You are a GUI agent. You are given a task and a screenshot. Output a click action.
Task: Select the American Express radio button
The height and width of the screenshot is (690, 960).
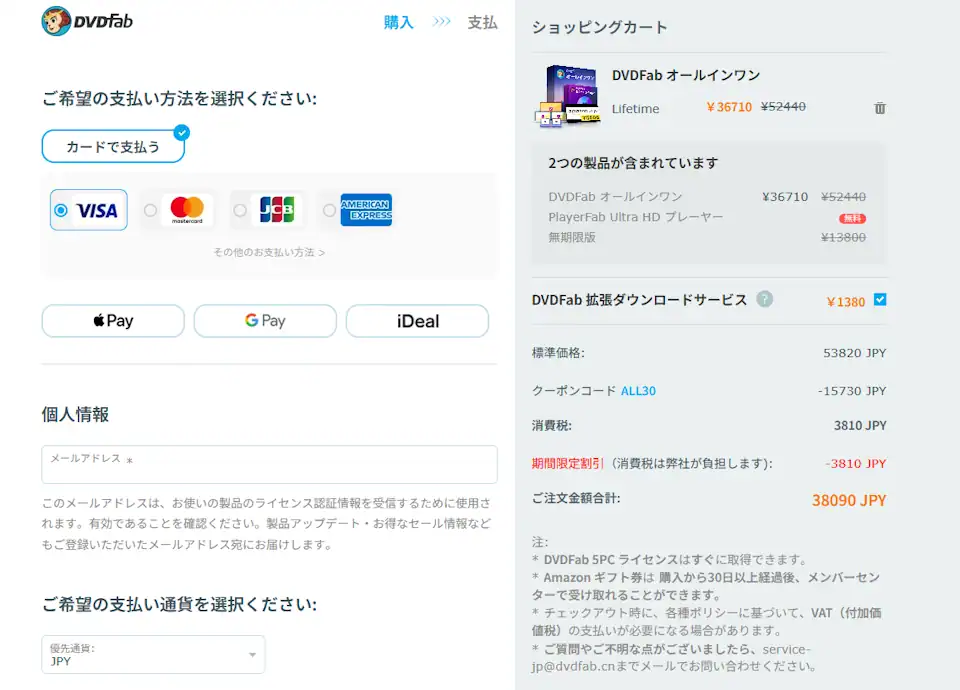[329, 210]
